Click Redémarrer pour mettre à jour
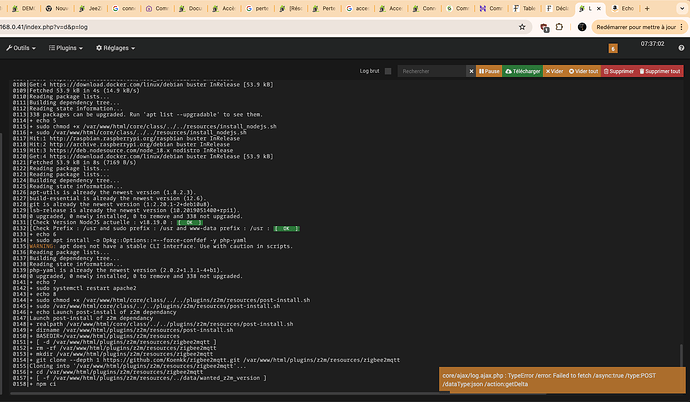Screen dimensions: 690x402 [638, 27]
